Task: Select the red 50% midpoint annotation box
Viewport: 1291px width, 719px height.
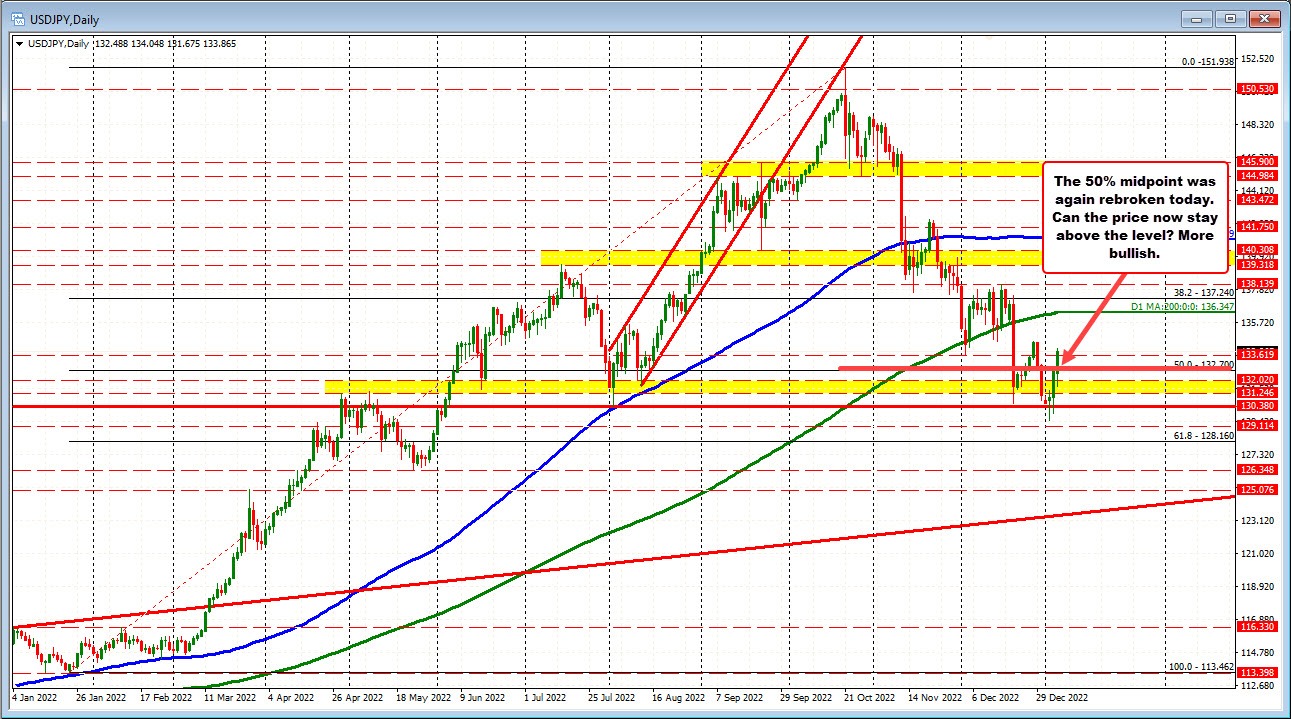Action: [1135, 216]
